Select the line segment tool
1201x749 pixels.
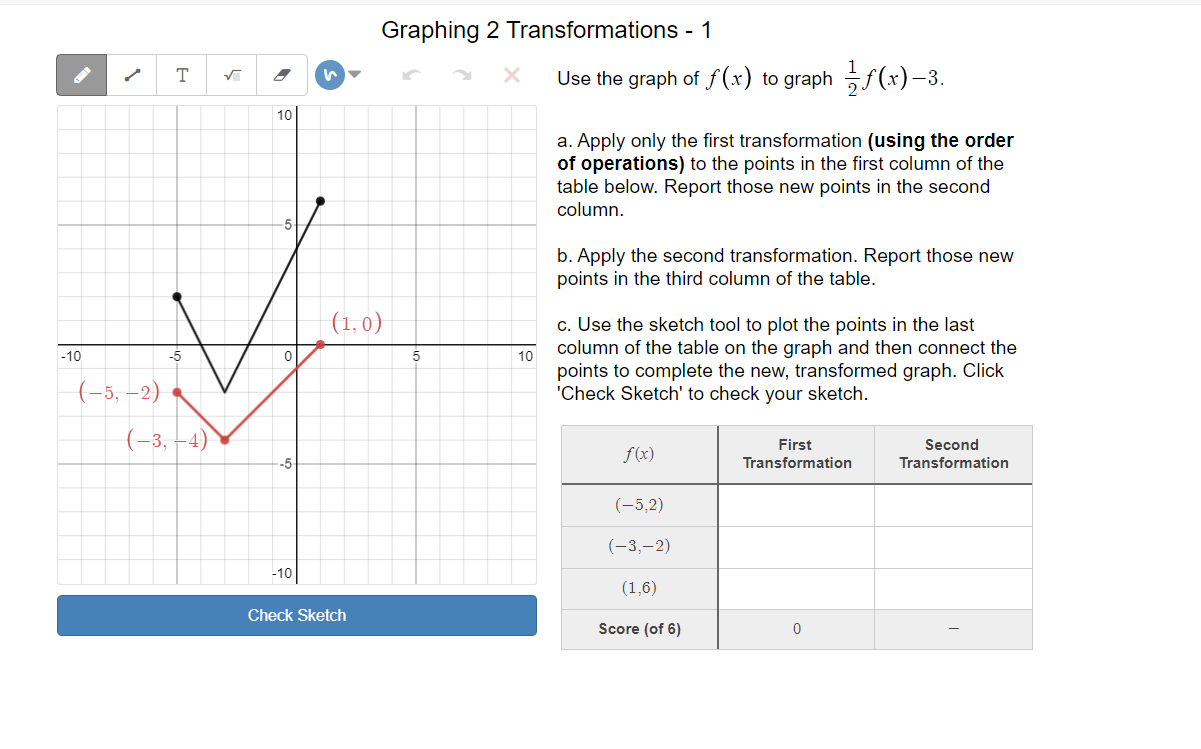coord(133,75)
